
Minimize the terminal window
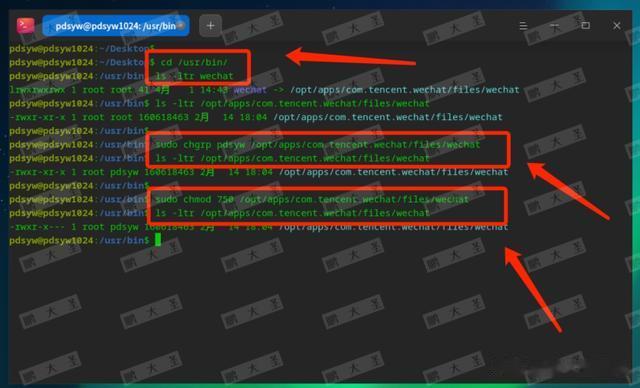(x=554, y=25)
